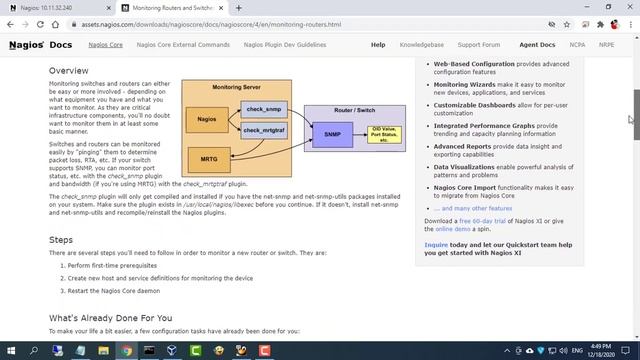Close the Monitoring Routers and Switches tab
The width and height of the screenshot is (640, 360).
[x=221, y=8]
